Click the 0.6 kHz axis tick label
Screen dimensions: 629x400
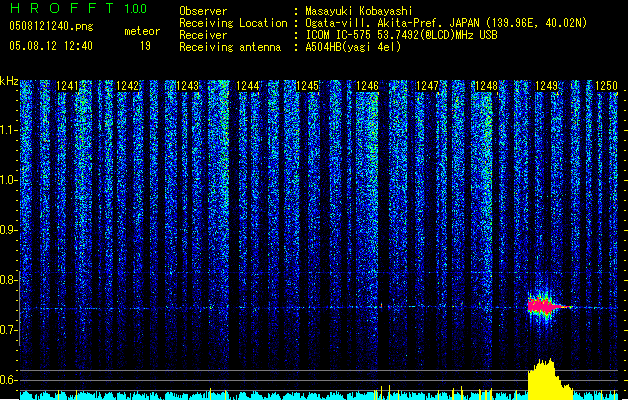coord(8,380)
